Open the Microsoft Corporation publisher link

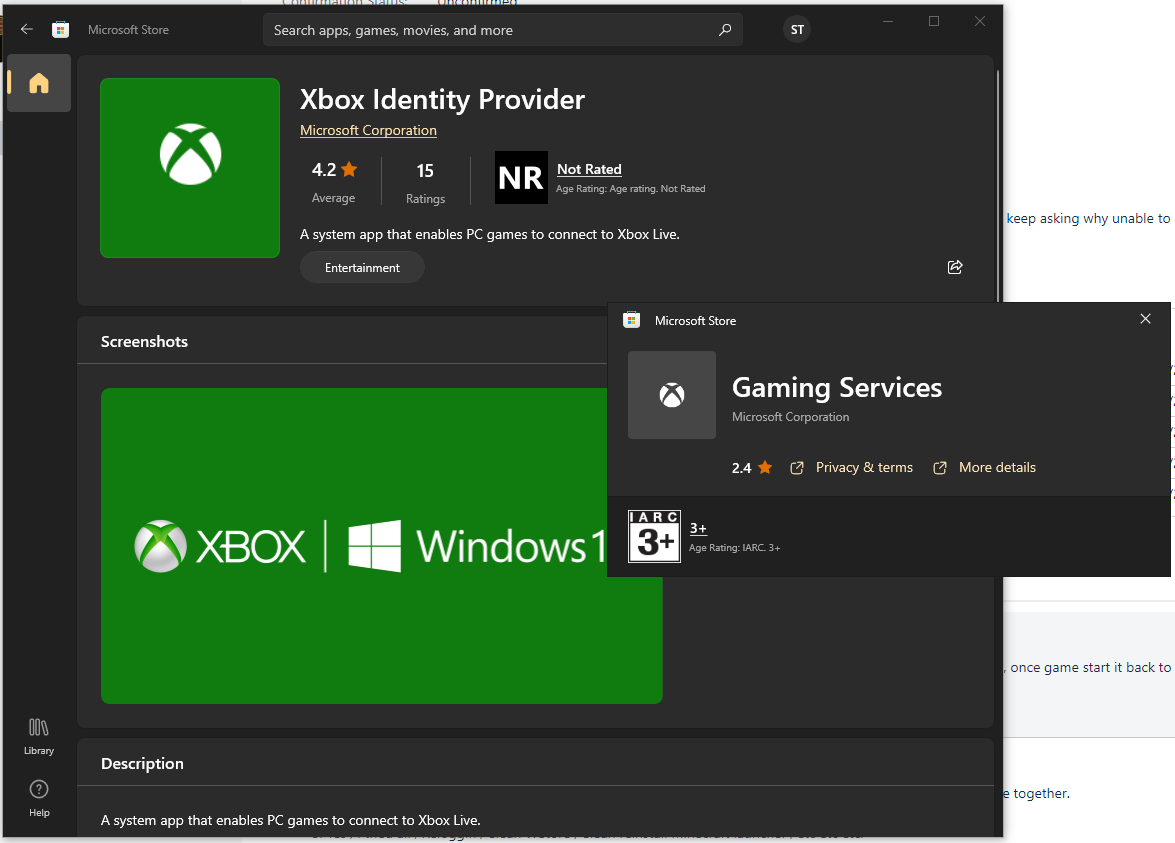tap(368, 130)
